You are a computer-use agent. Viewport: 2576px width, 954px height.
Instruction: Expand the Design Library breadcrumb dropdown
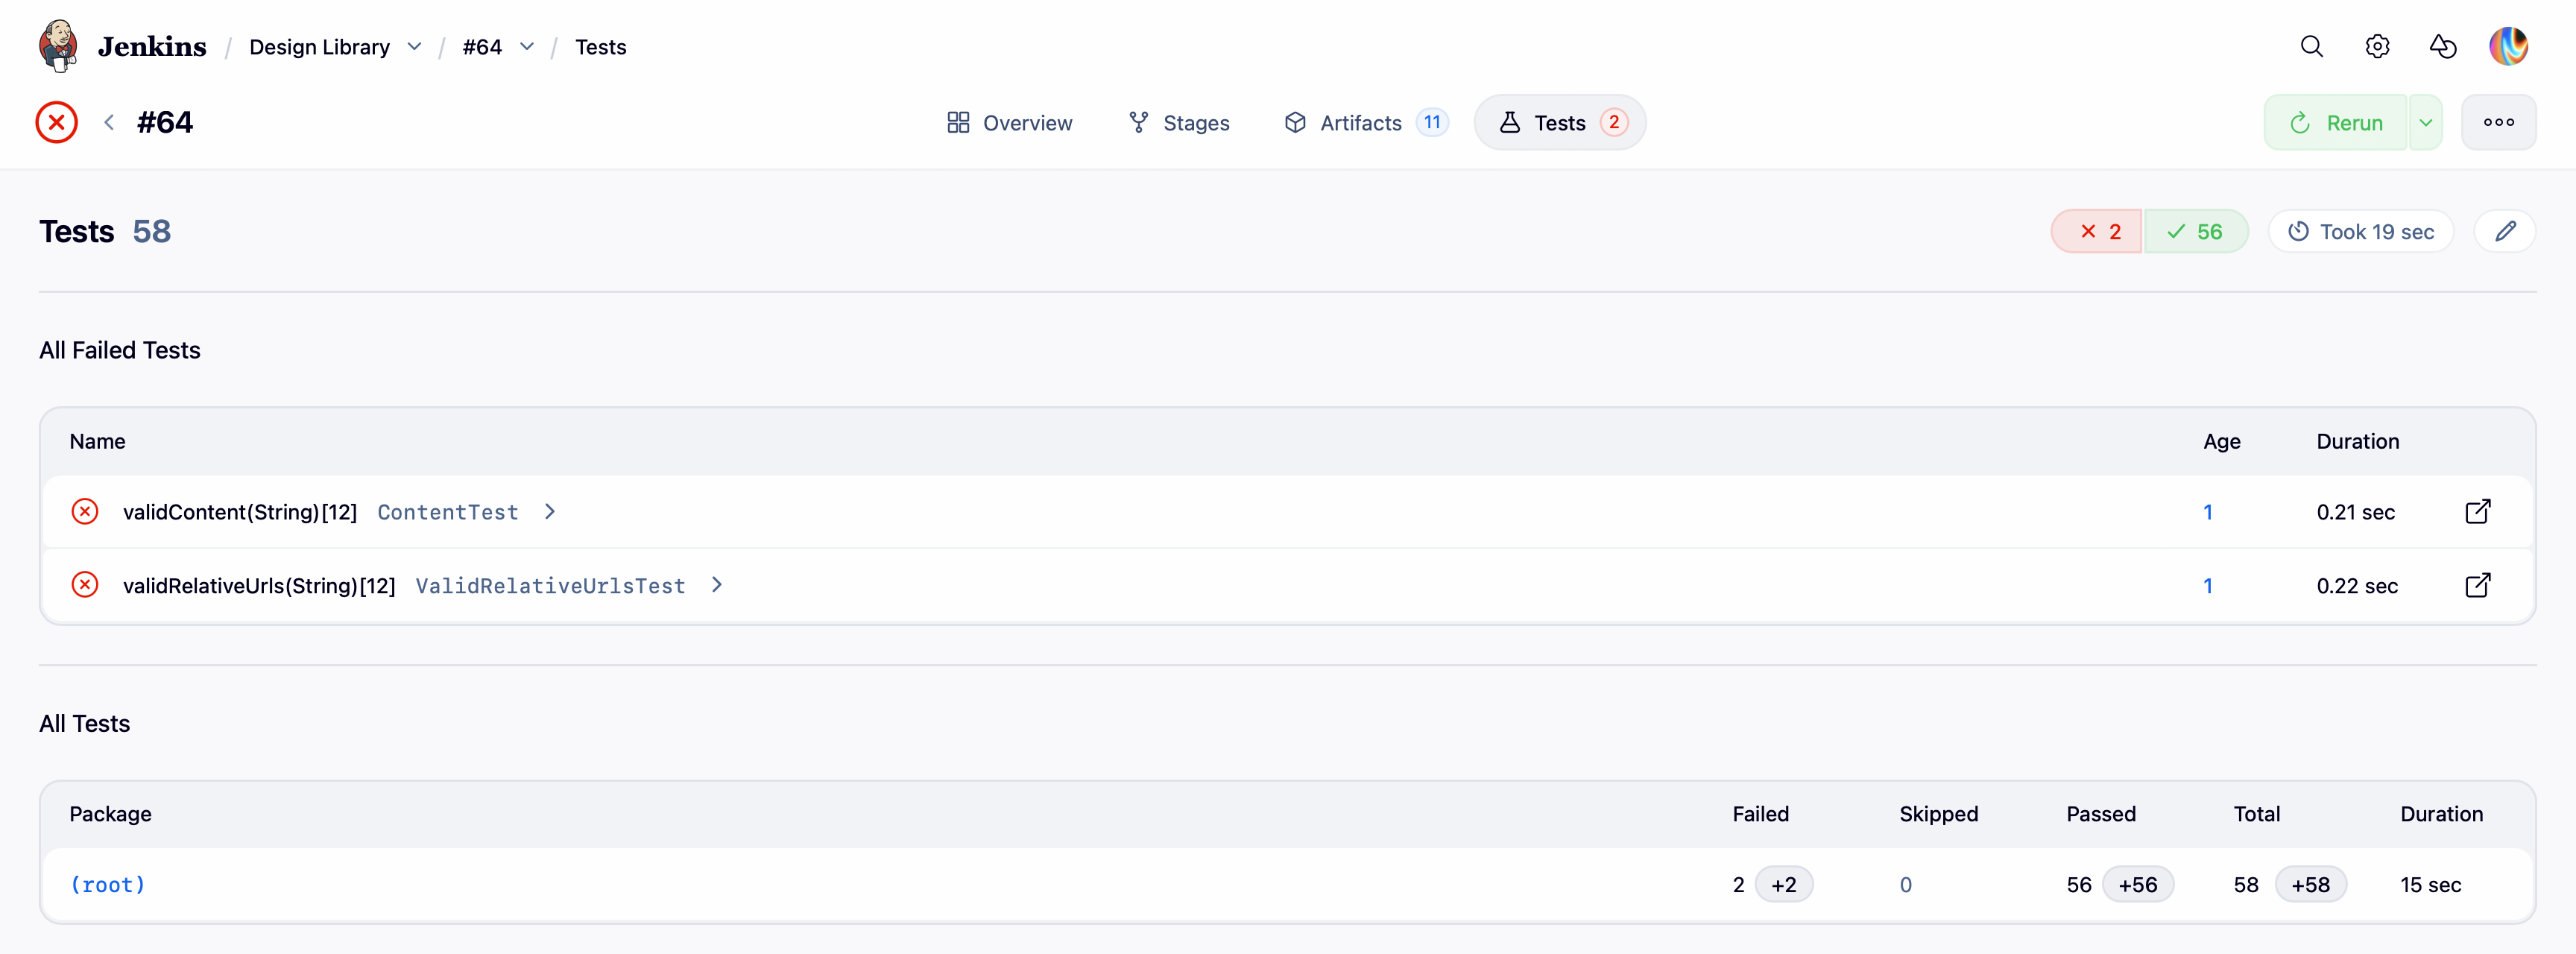pos(414,47)
